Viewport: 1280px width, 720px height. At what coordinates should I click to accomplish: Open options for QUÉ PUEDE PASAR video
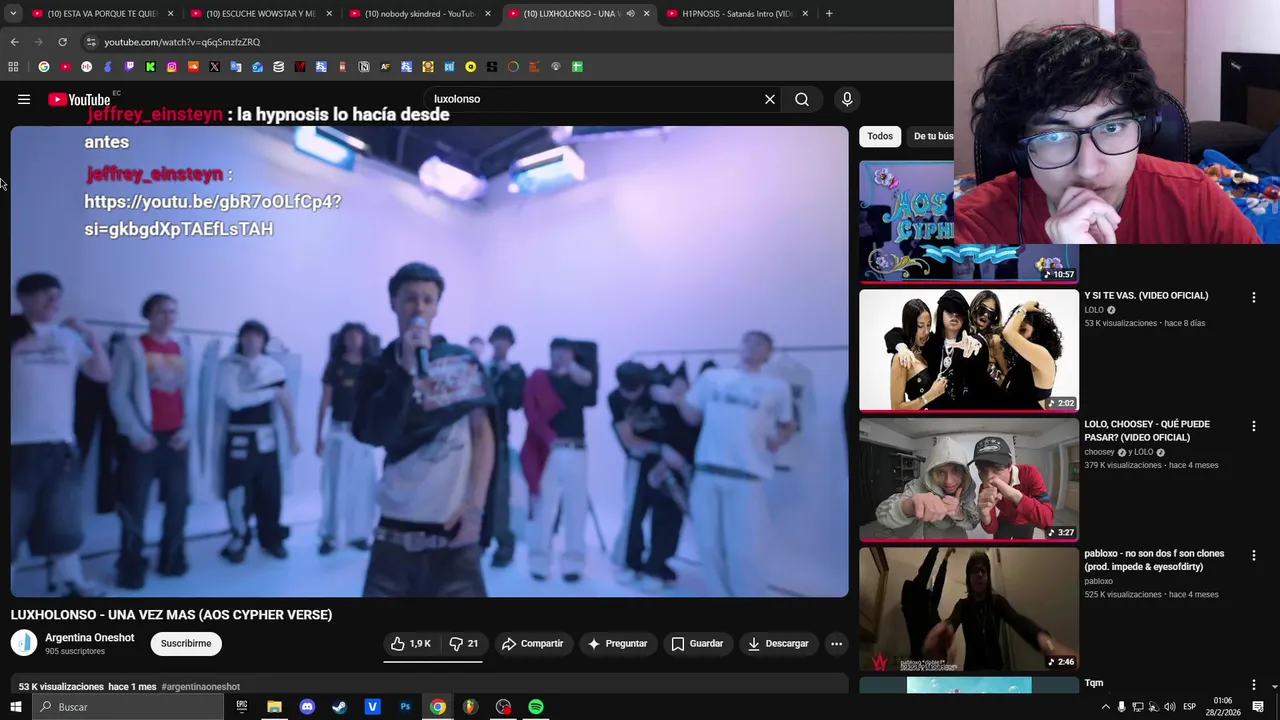tap(1254, 426)
